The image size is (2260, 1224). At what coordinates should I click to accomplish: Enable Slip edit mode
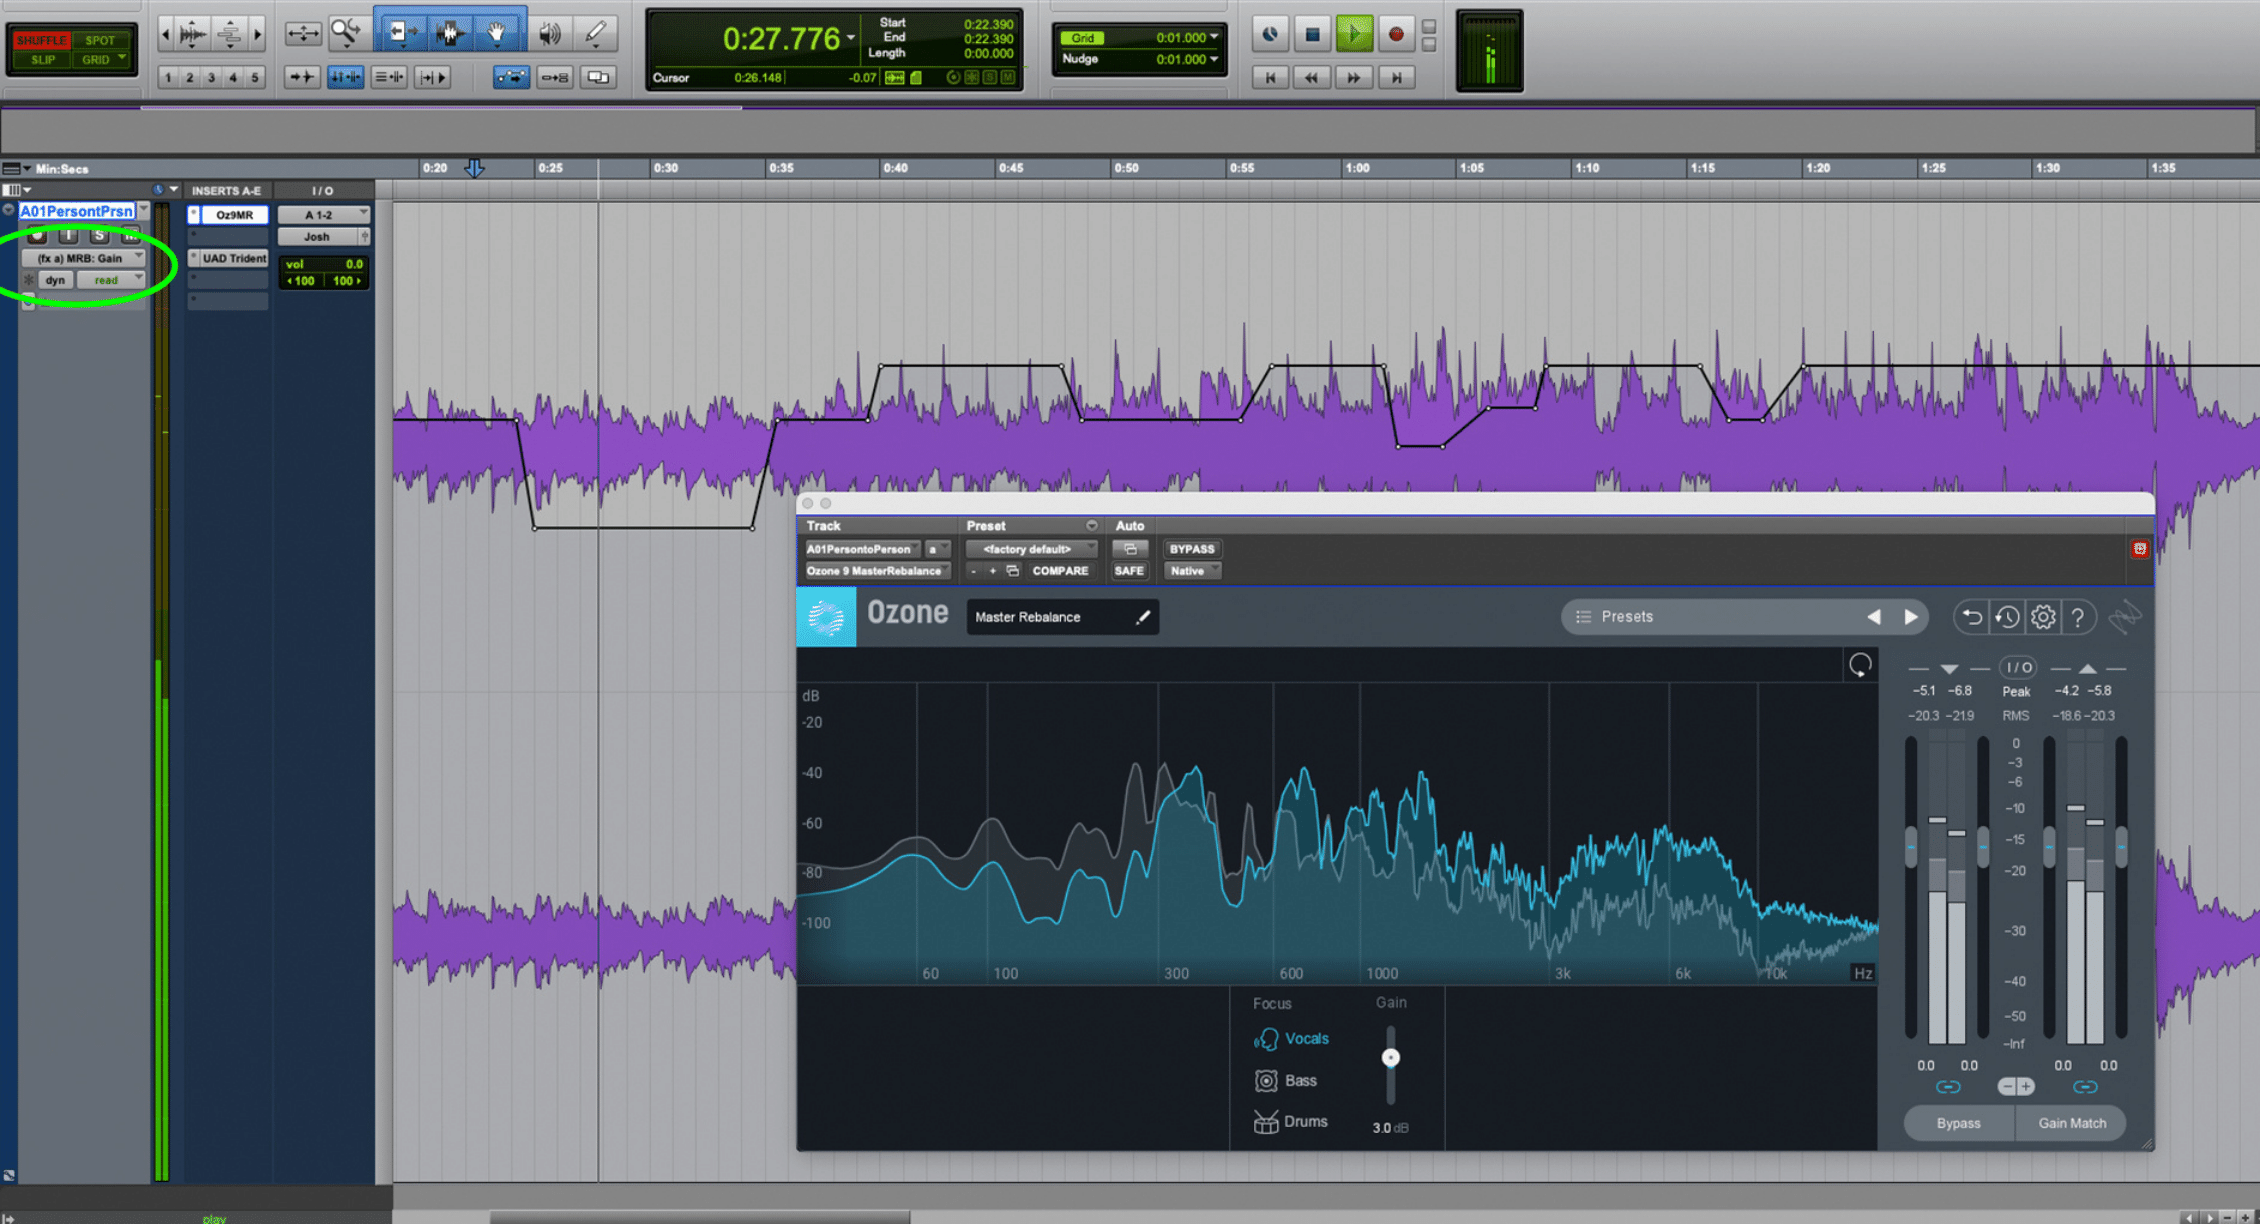pyautogui.click(x=41, y=60)
